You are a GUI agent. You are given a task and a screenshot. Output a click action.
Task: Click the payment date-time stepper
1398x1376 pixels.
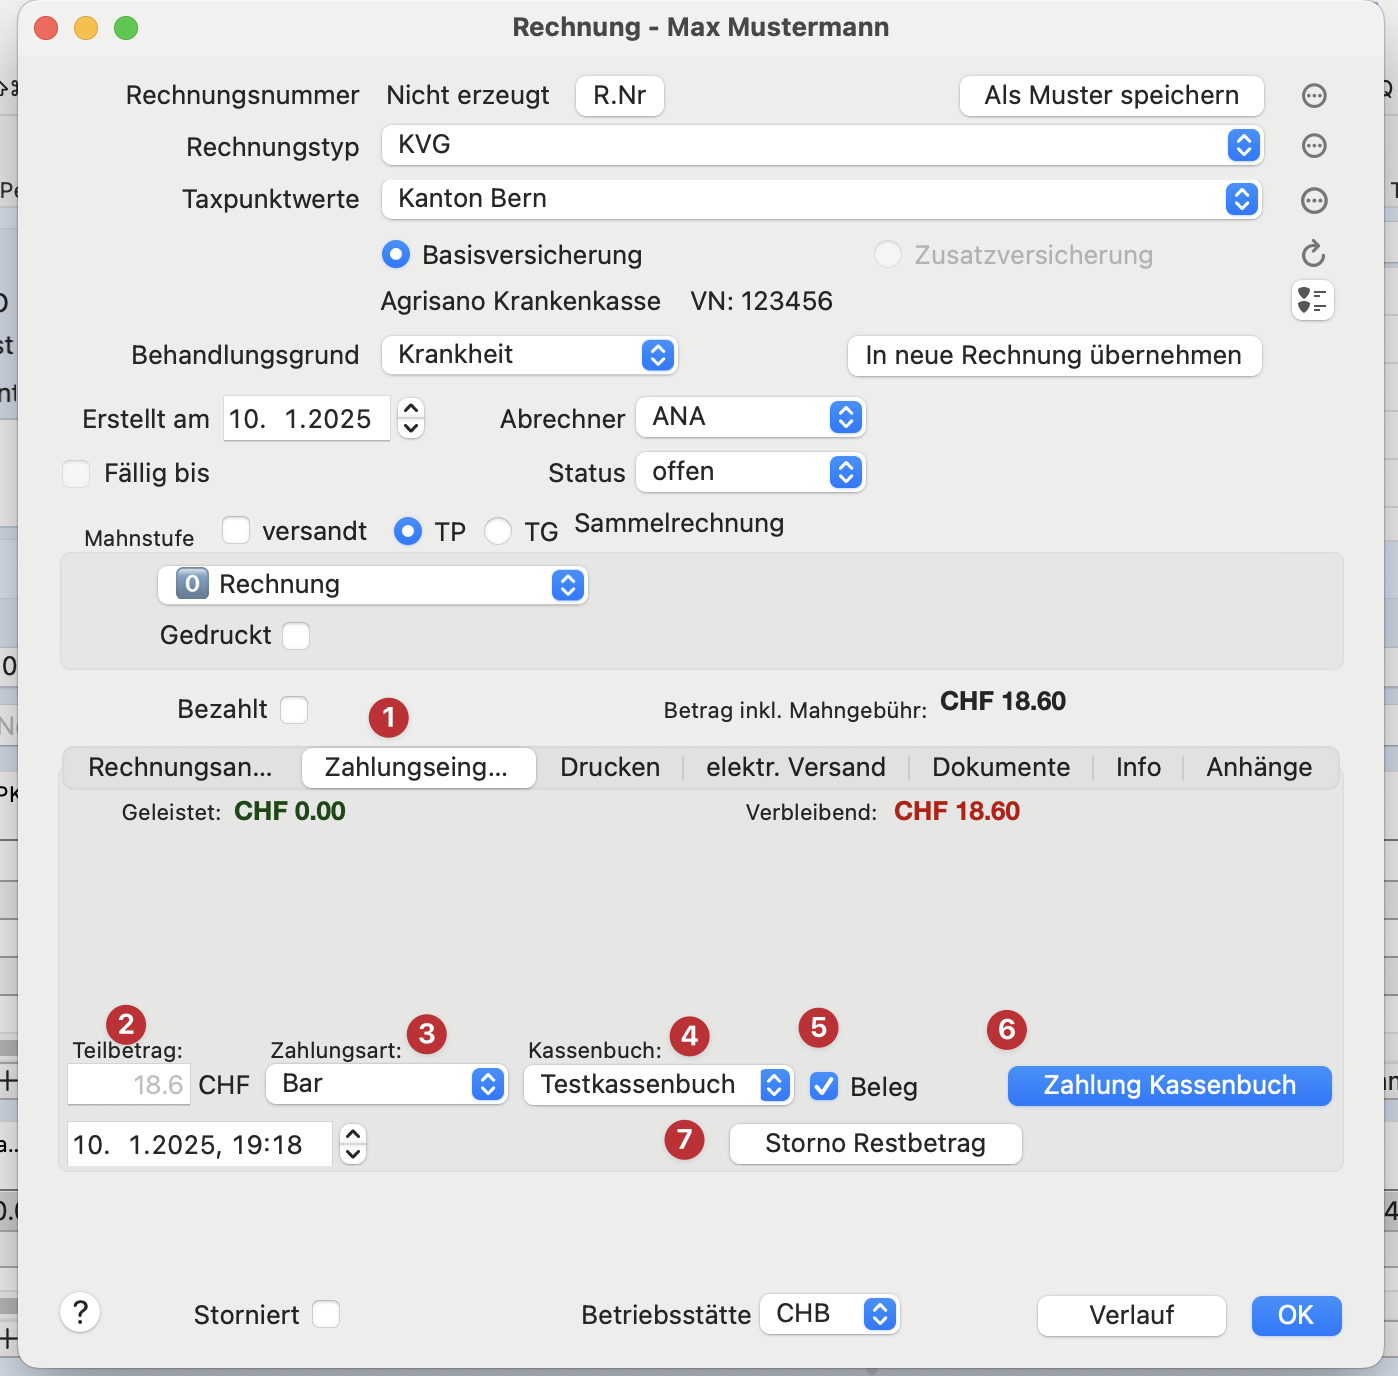click(x=353, y=1144)
